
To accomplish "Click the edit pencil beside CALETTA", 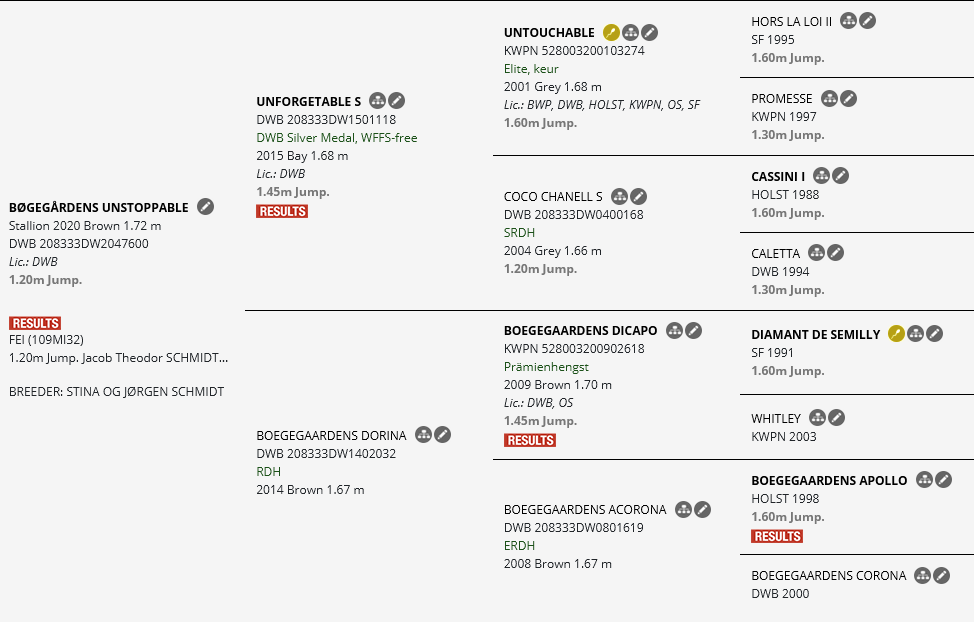I will pos(836,253).
